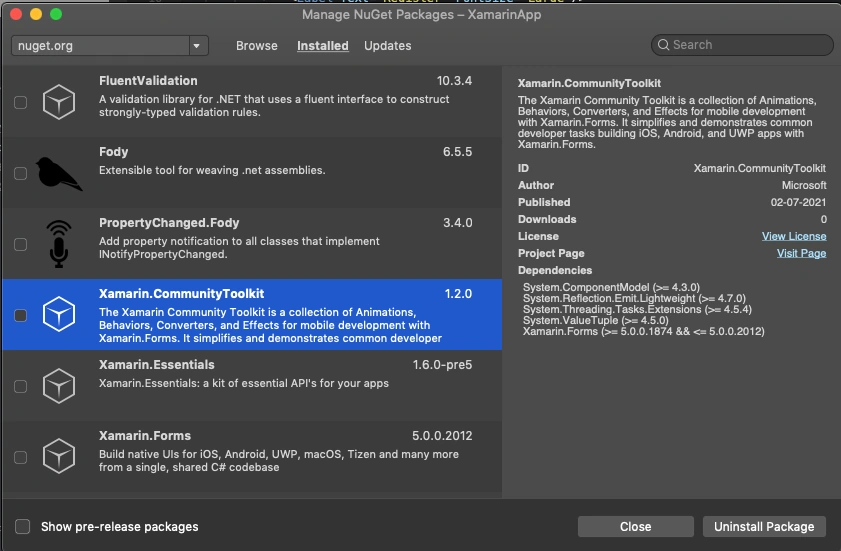Open the nuget.org source dropdown arrow
Screen dimensions: 841x551
click(x=197, y=46)
